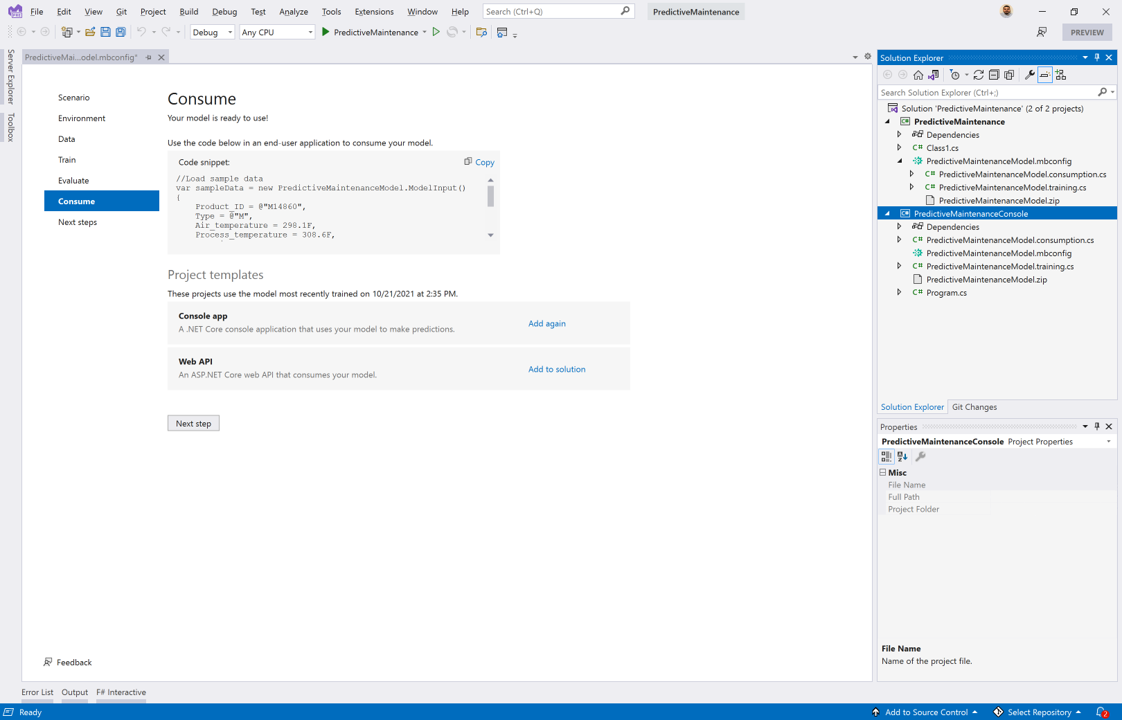Start debugging PredictiveMaintenance with green play icon
Viewport: 1122px width, 720px height.
[x=326, y=32]
